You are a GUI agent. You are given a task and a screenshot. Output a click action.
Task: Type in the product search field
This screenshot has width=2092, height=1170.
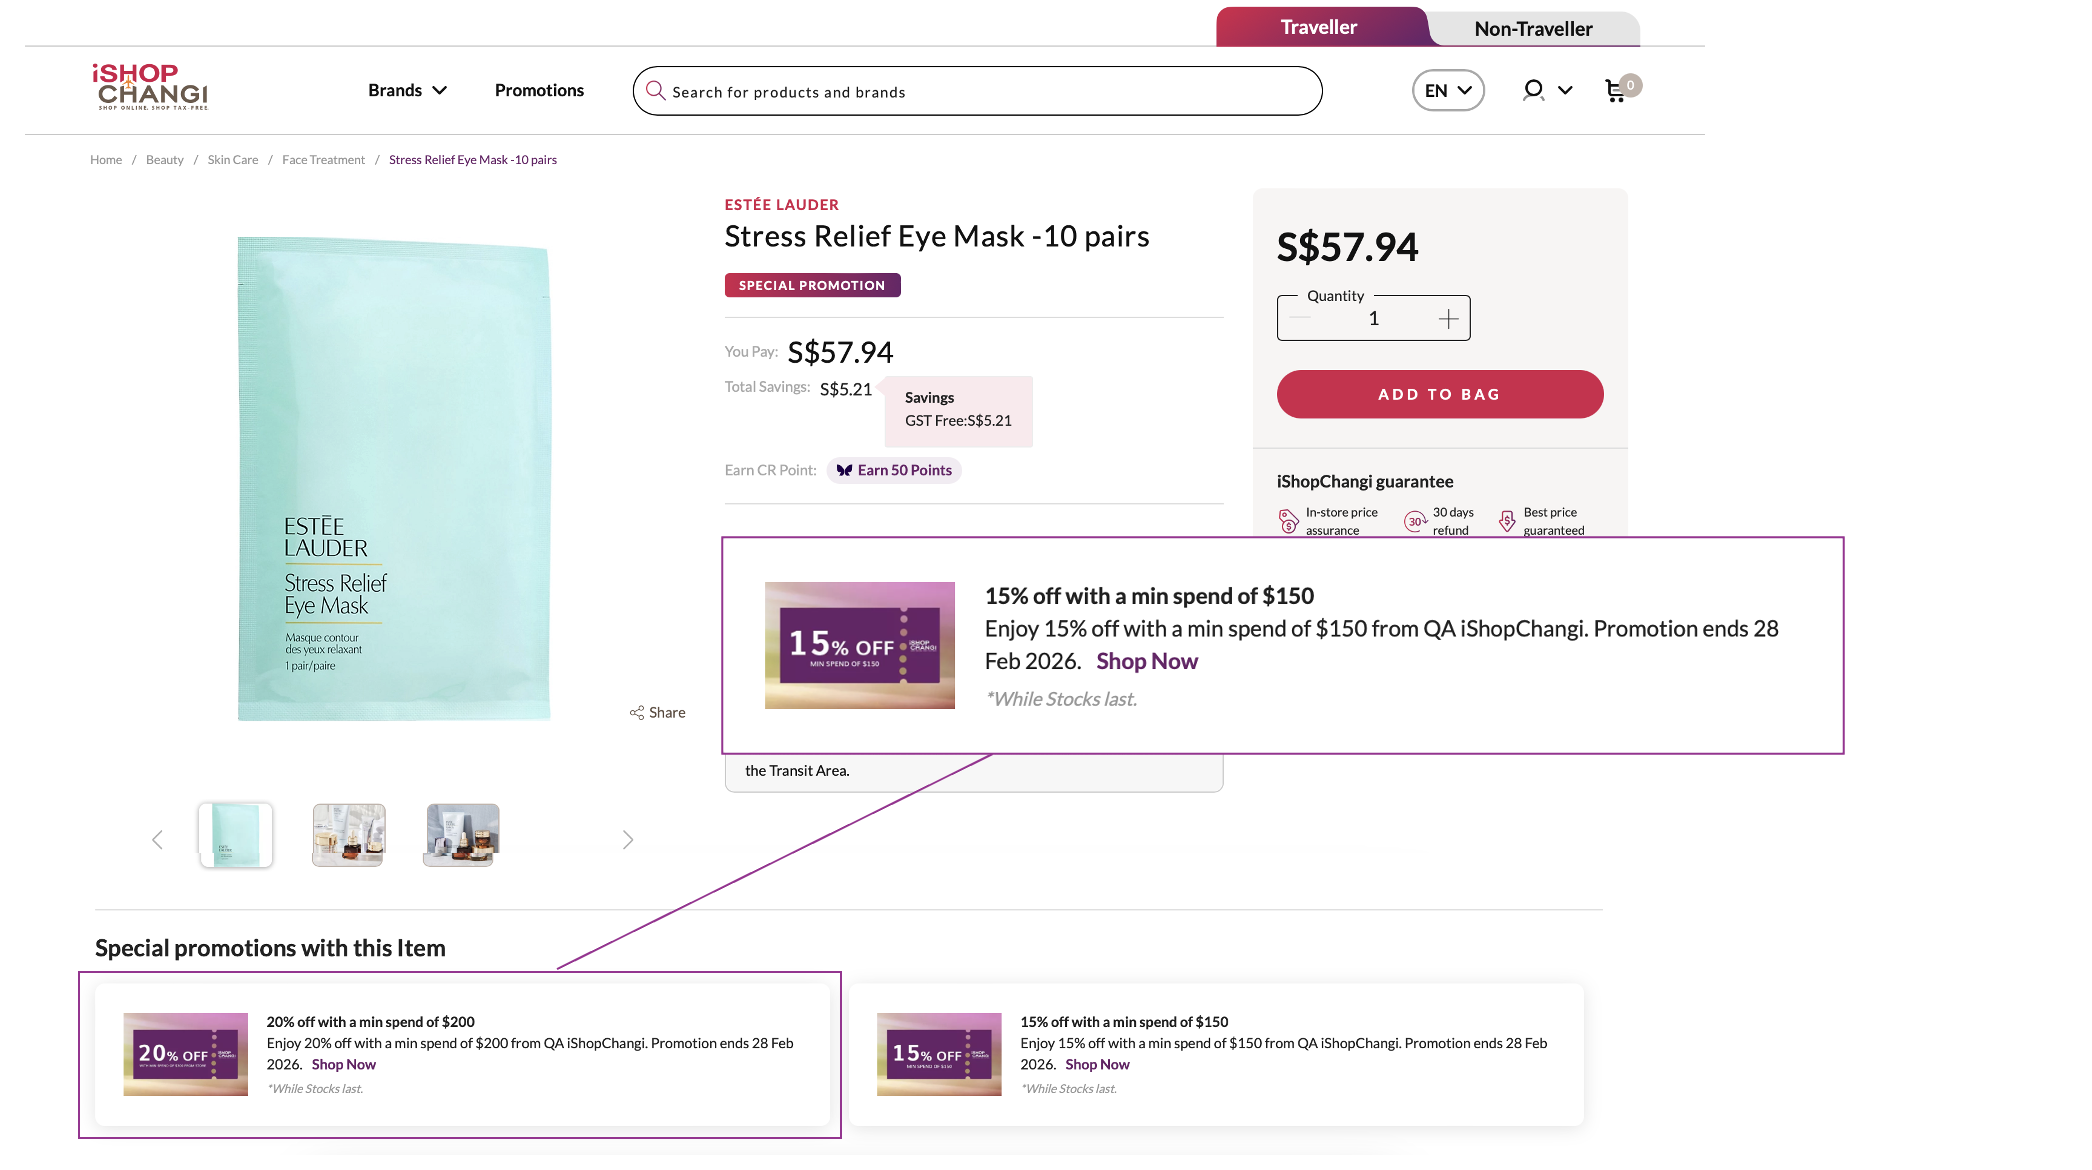990,92
